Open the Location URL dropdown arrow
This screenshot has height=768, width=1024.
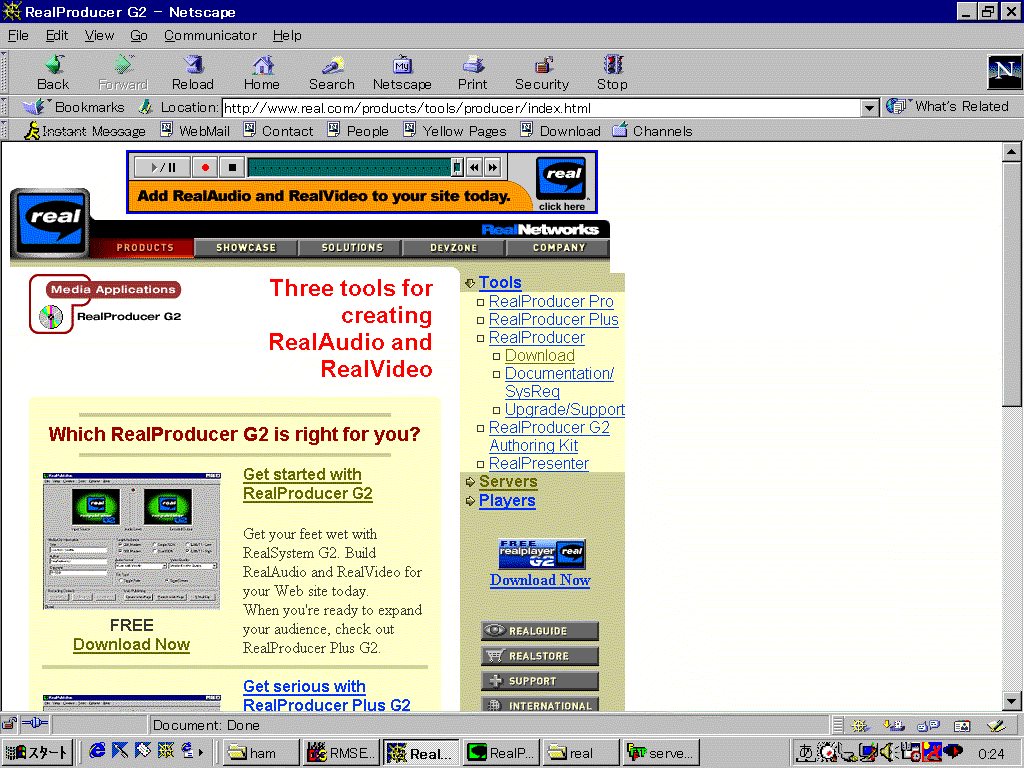[869, 108]
